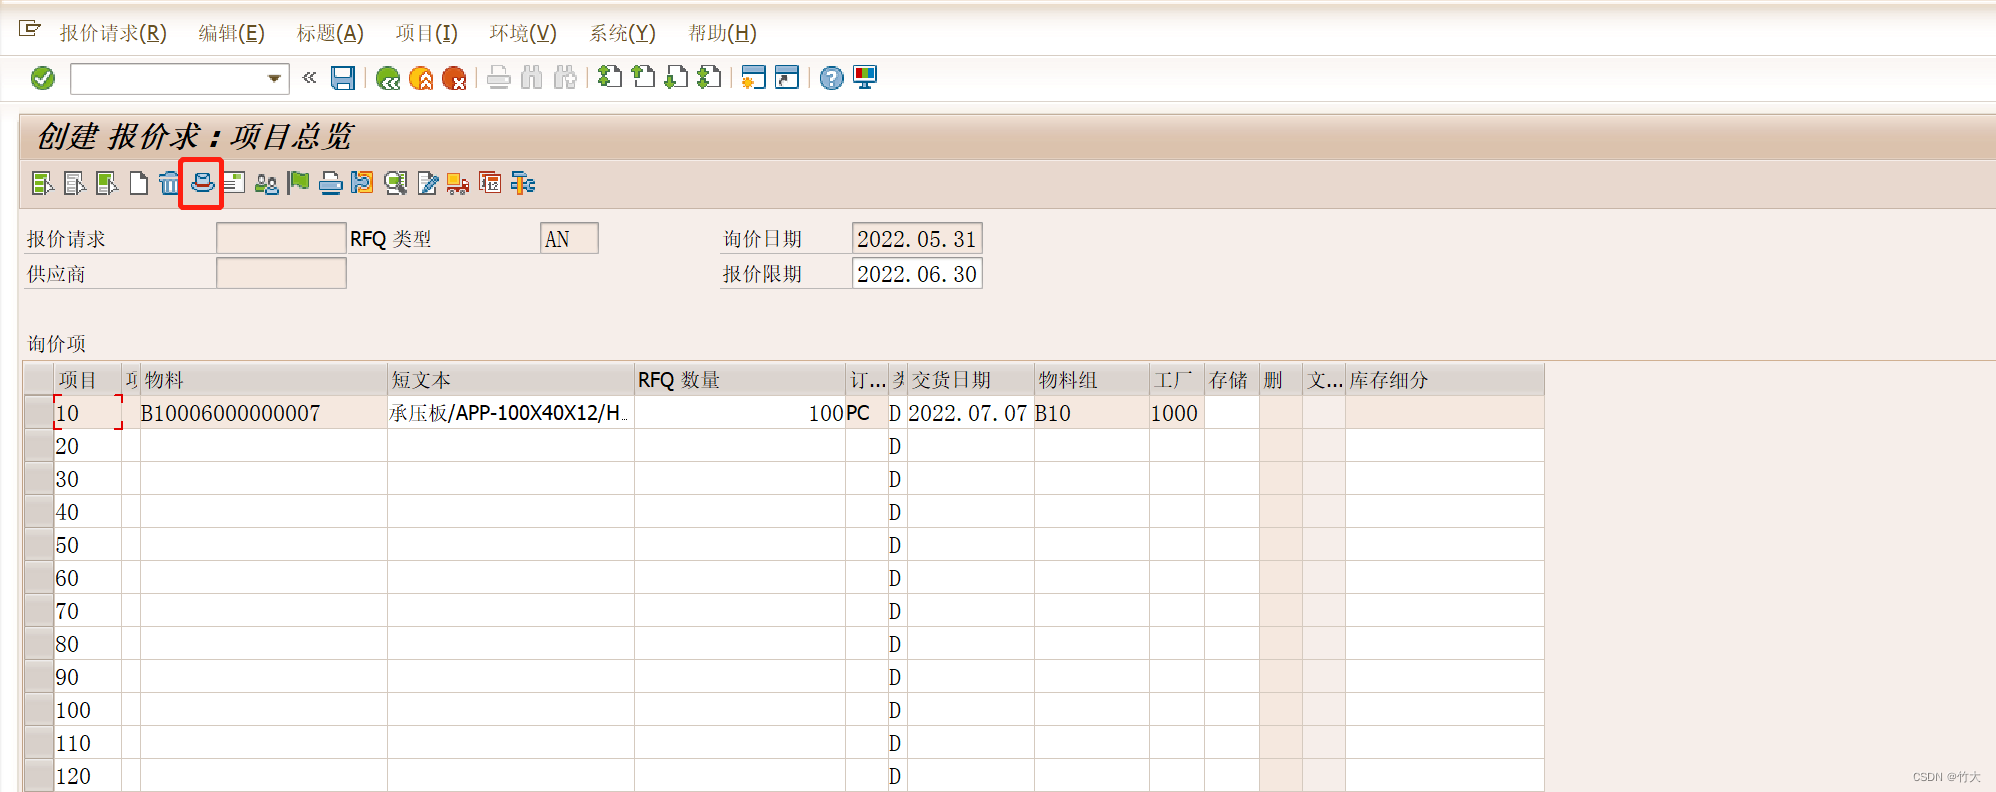Select row 30 using its row selector button
Screen dimensions: 1996x792
click(39, 478)
